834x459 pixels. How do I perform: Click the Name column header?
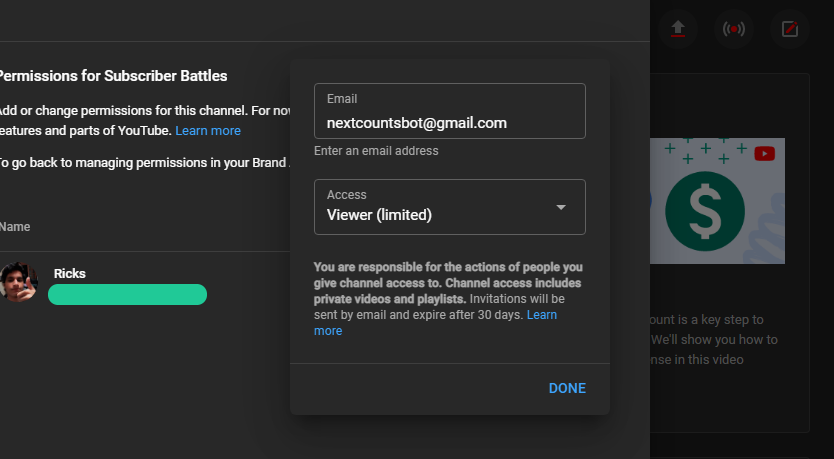[x=15, y=227]
